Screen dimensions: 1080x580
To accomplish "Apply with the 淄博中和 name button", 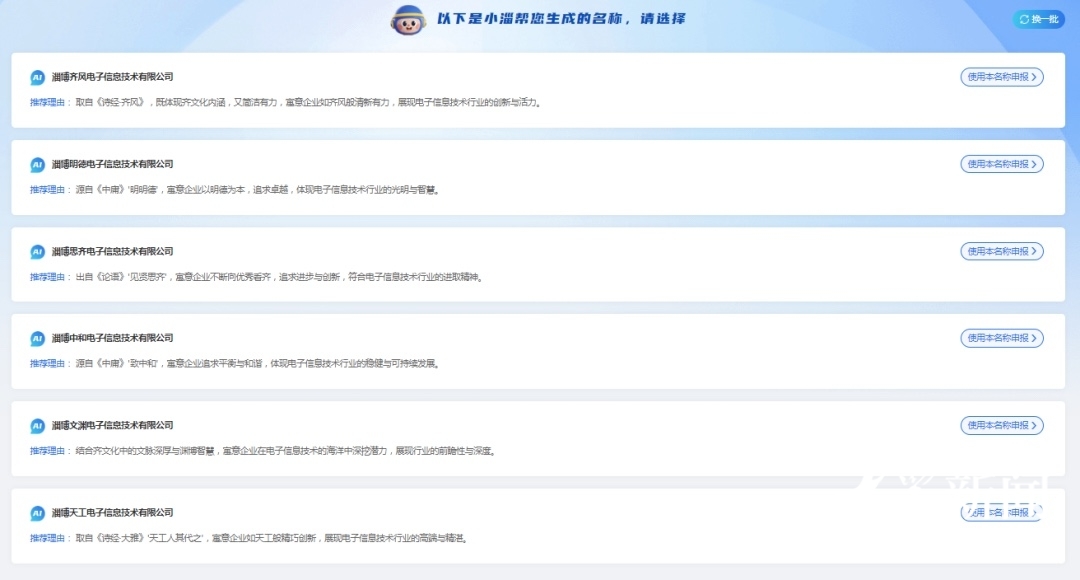I will coord(1001,338).
